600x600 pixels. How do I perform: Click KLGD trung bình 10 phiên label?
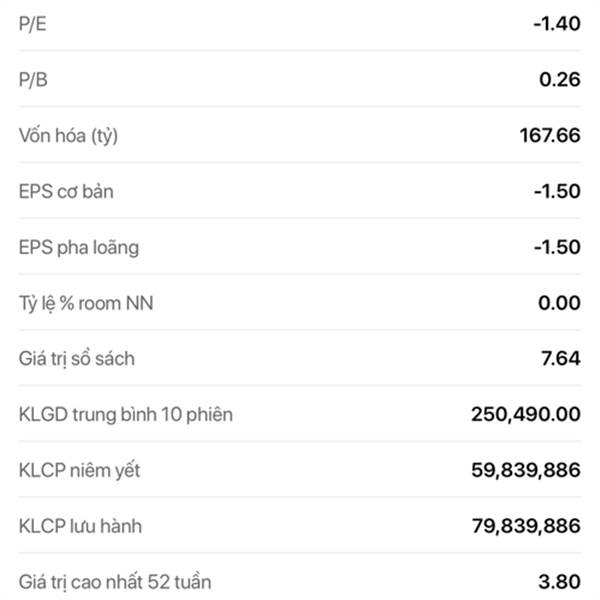tap(126, 413)
